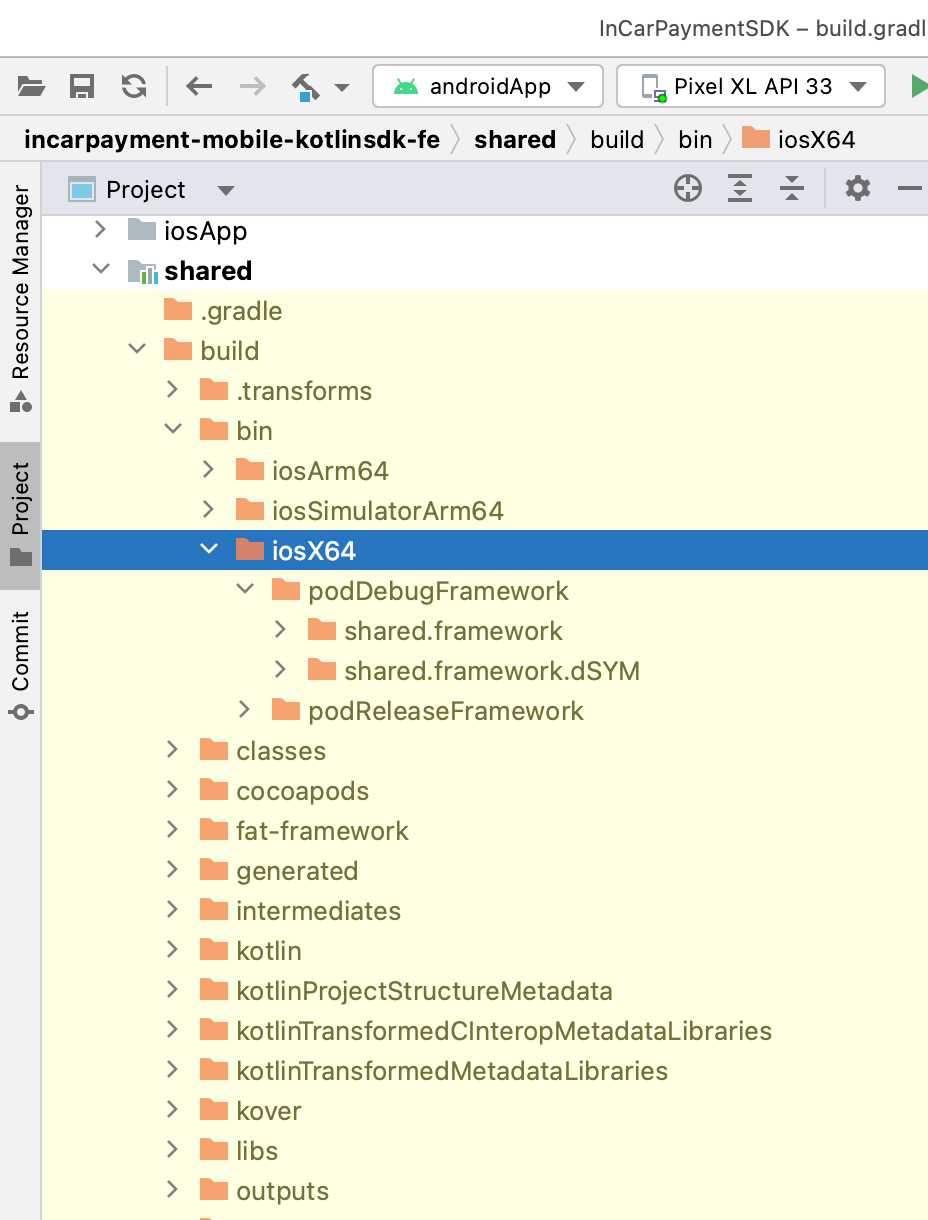Screen dimensions: 928x1220
Task: Expand the podReleaseFramework folder
Action: coord(245,710)
